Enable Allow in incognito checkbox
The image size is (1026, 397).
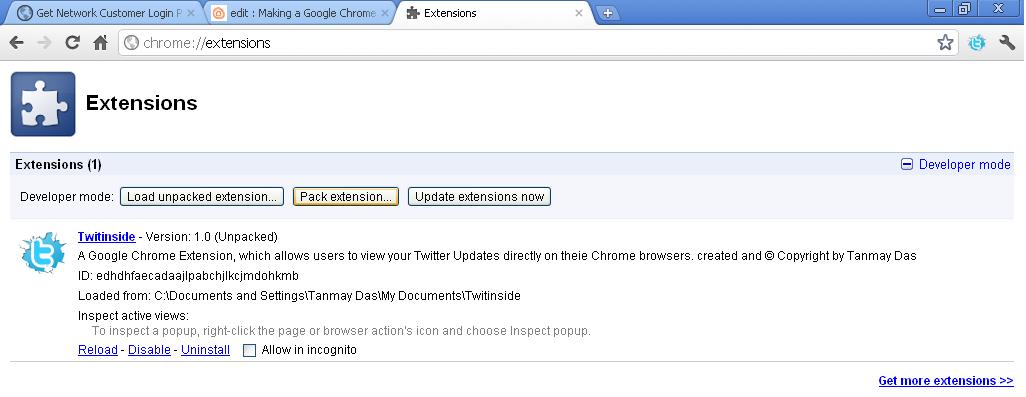point(249,351)
